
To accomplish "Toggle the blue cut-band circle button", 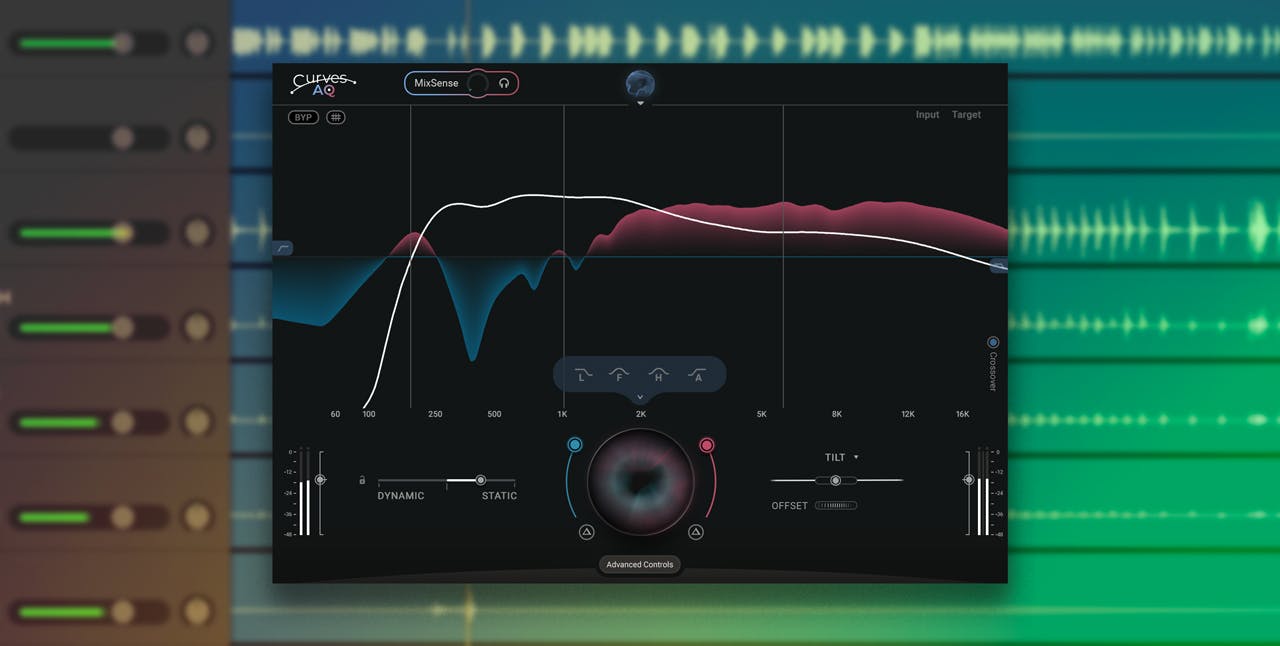I will (x=575, y=445).
